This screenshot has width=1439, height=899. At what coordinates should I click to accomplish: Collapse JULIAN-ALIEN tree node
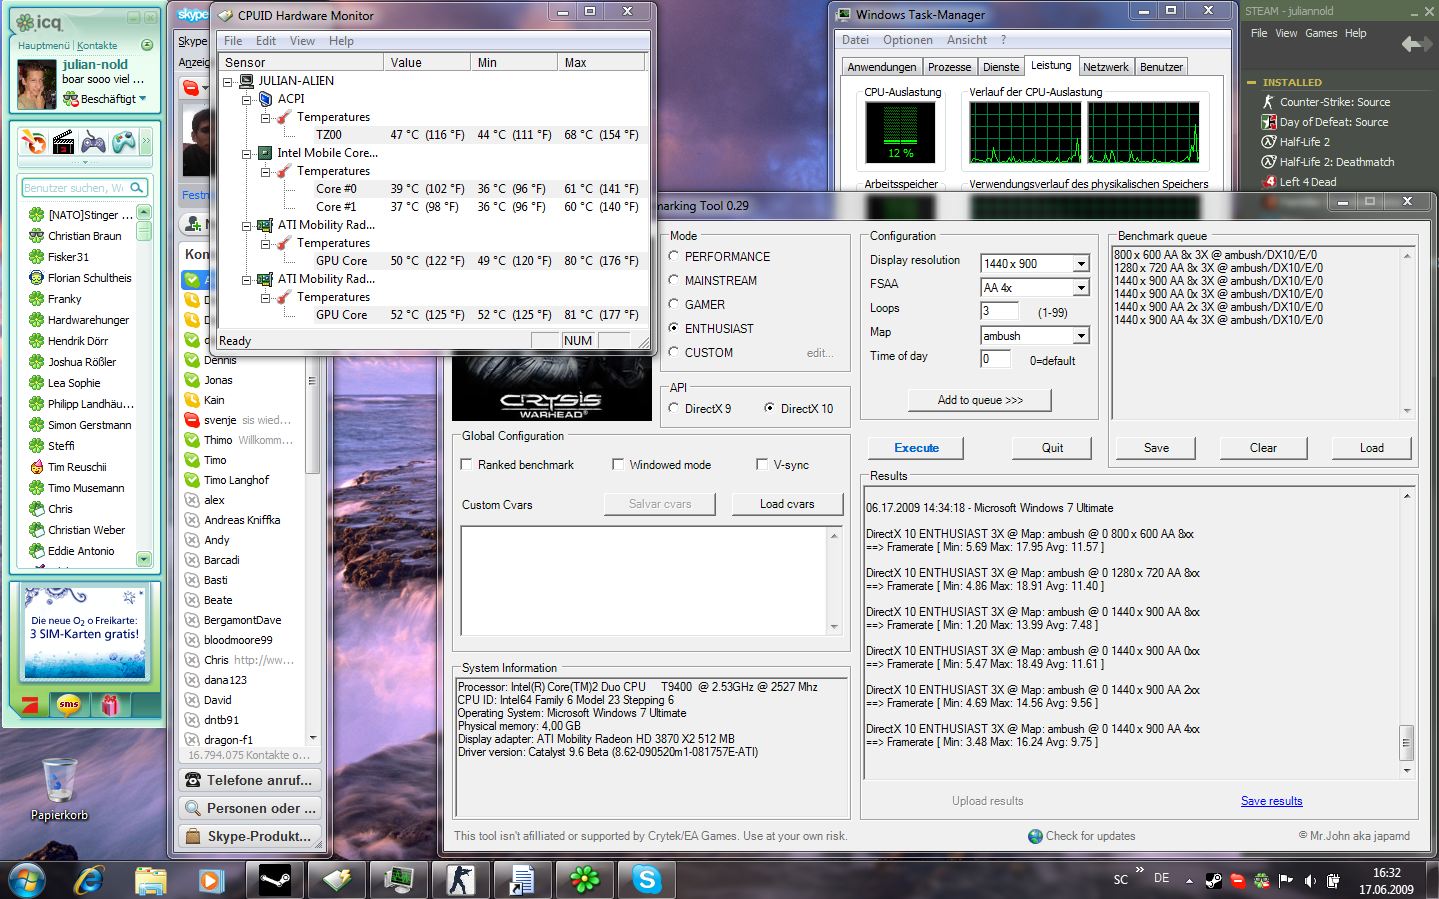228,81
